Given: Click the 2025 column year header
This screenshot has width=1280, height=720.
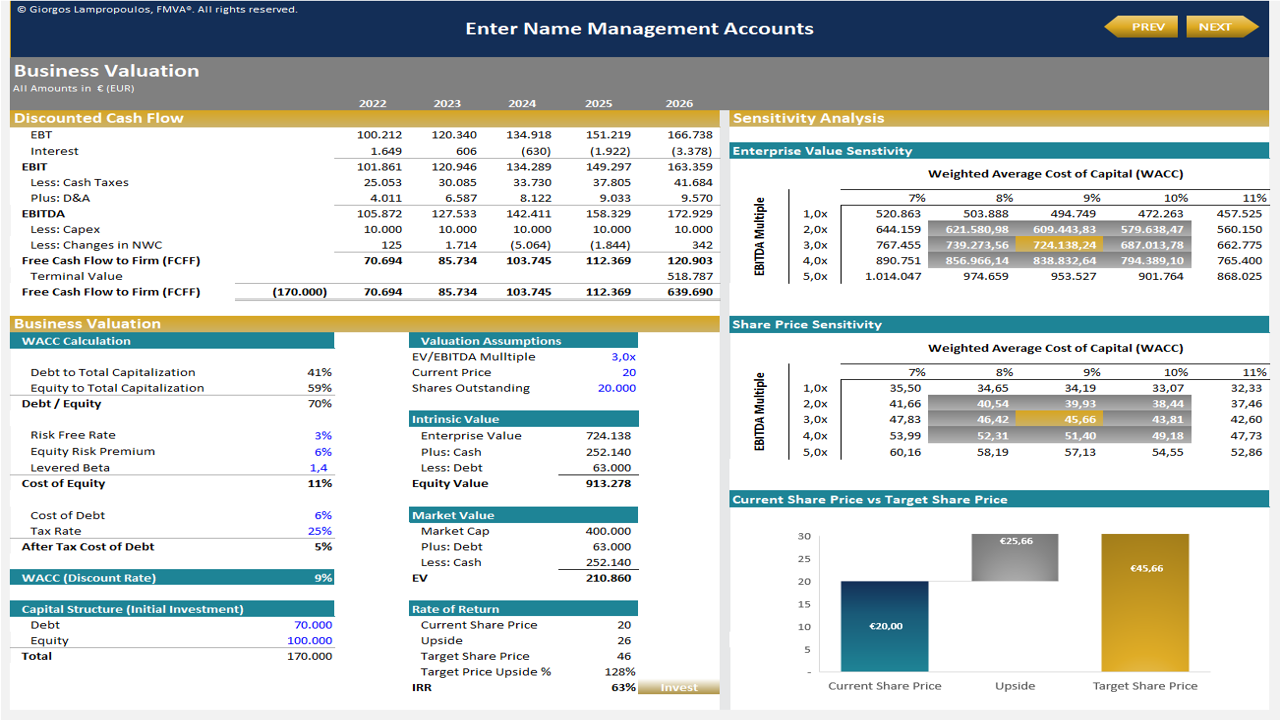Looking at the screenshot, I should point(598,103).
